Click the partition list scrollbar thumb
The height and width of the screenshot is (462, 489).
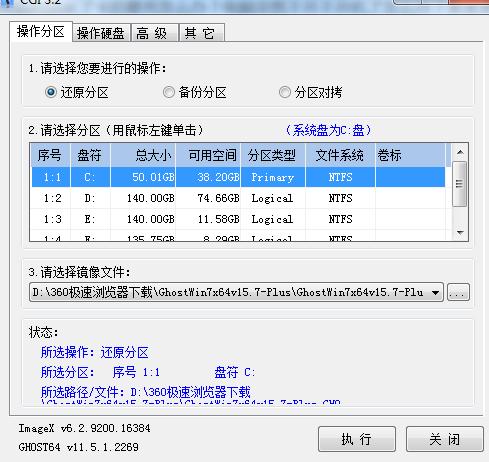[x=460, y=184]
